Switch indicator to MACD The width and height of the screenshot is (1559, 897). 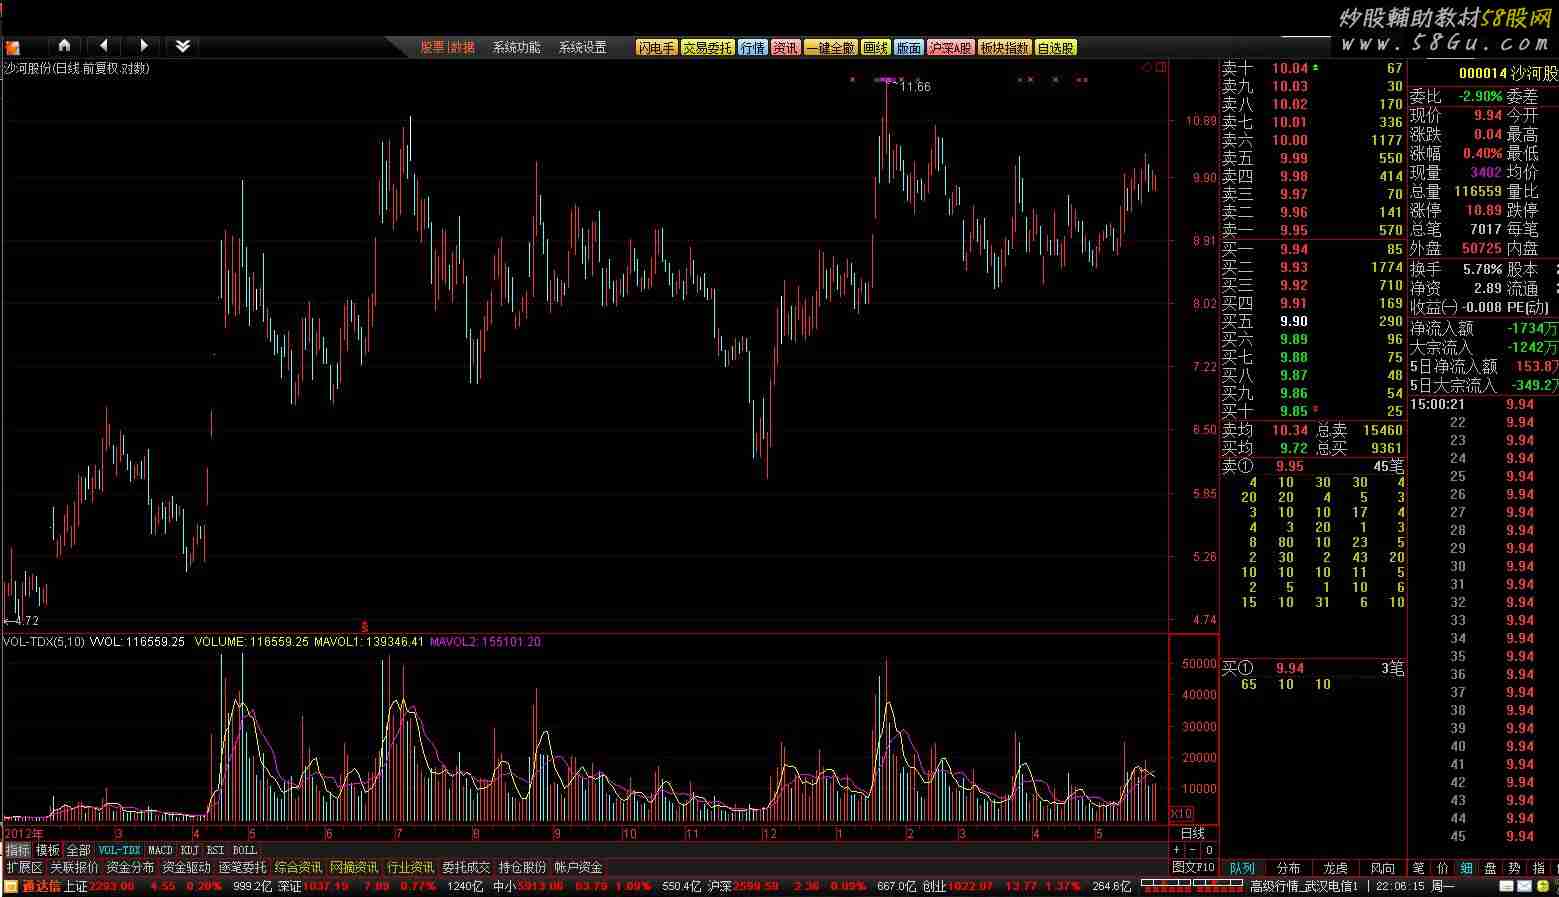(160, 850)
